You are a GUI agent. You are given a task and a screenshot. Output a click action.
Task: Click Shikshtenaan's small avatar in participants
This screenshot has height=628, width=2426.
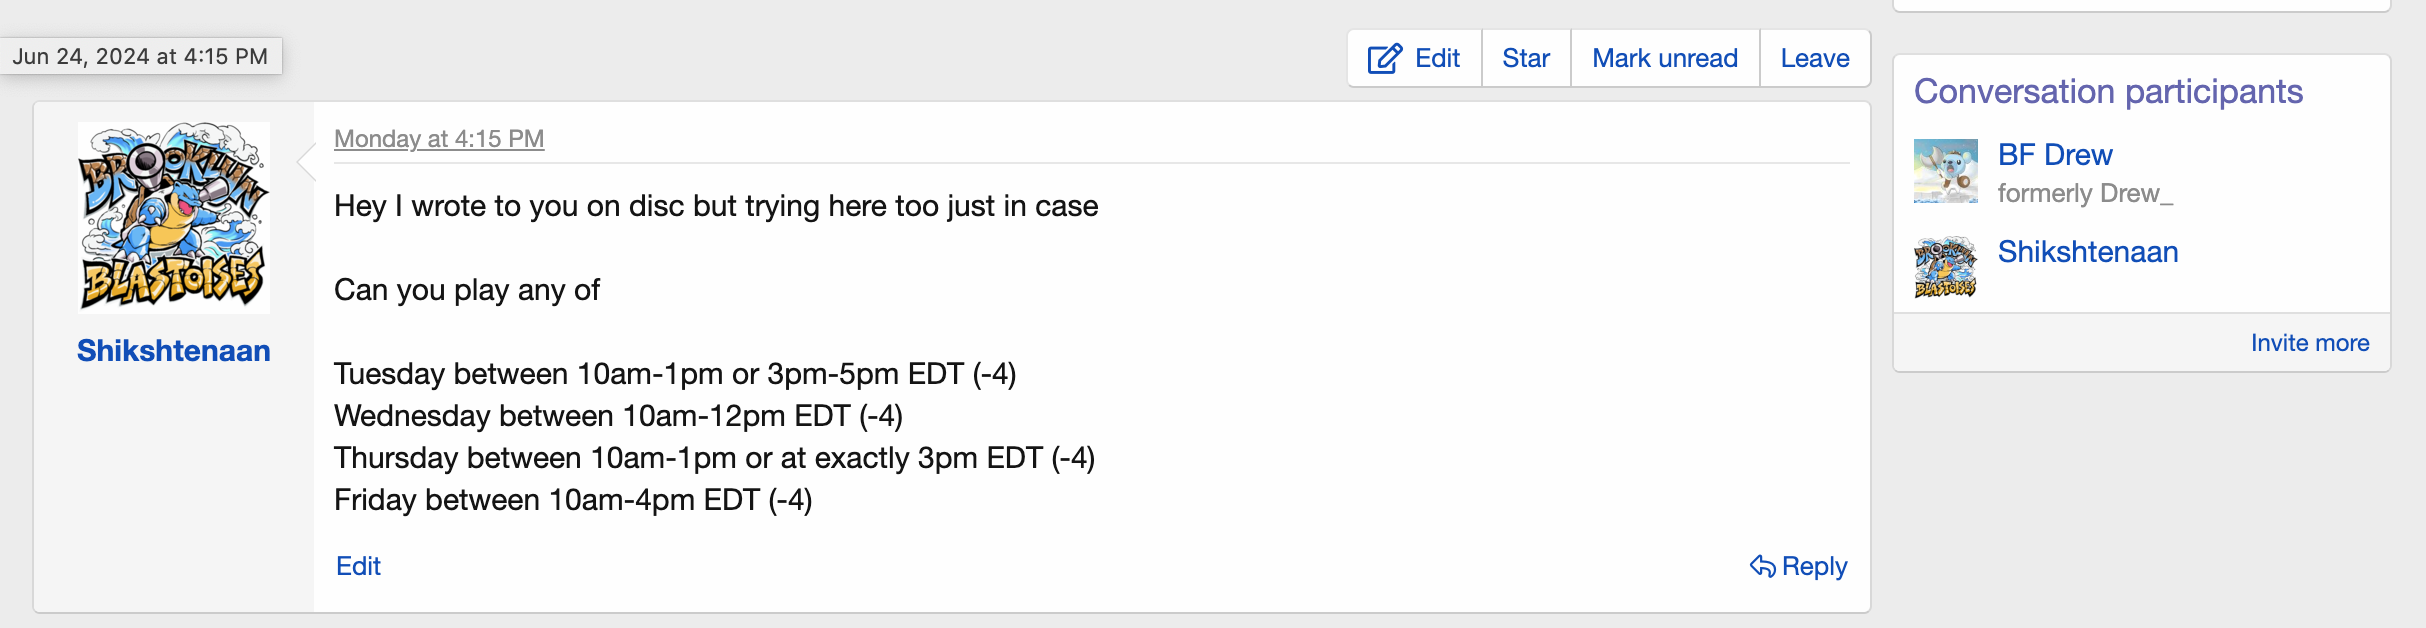tap(1945, 268)
